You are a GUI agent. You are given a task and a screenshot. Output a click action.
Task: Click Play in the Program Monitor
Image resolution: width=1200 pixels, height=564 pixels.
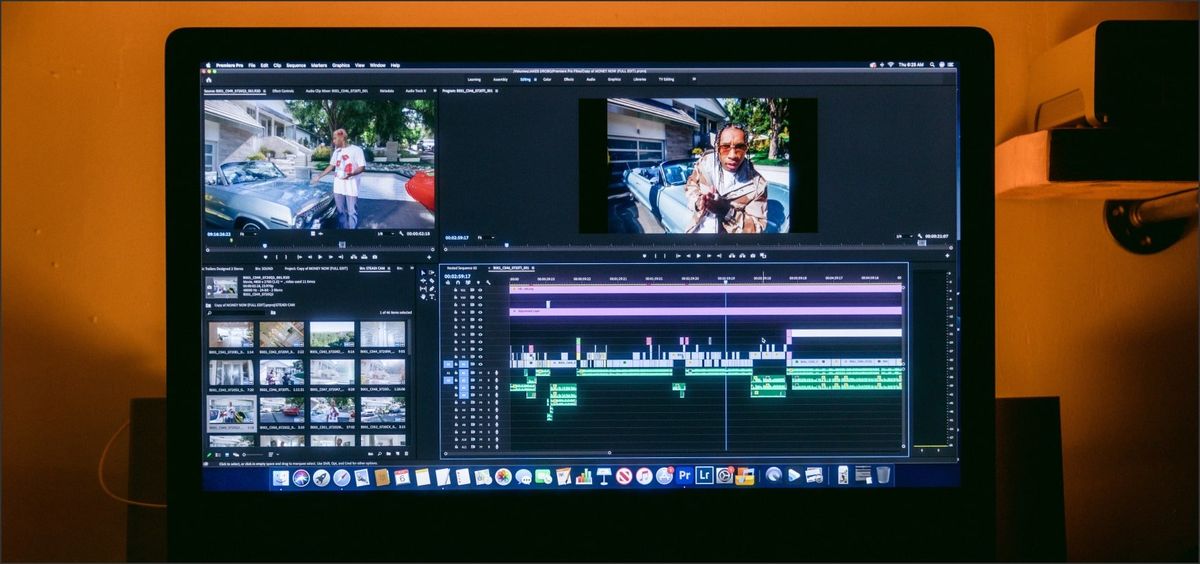[x=697, y=256]
